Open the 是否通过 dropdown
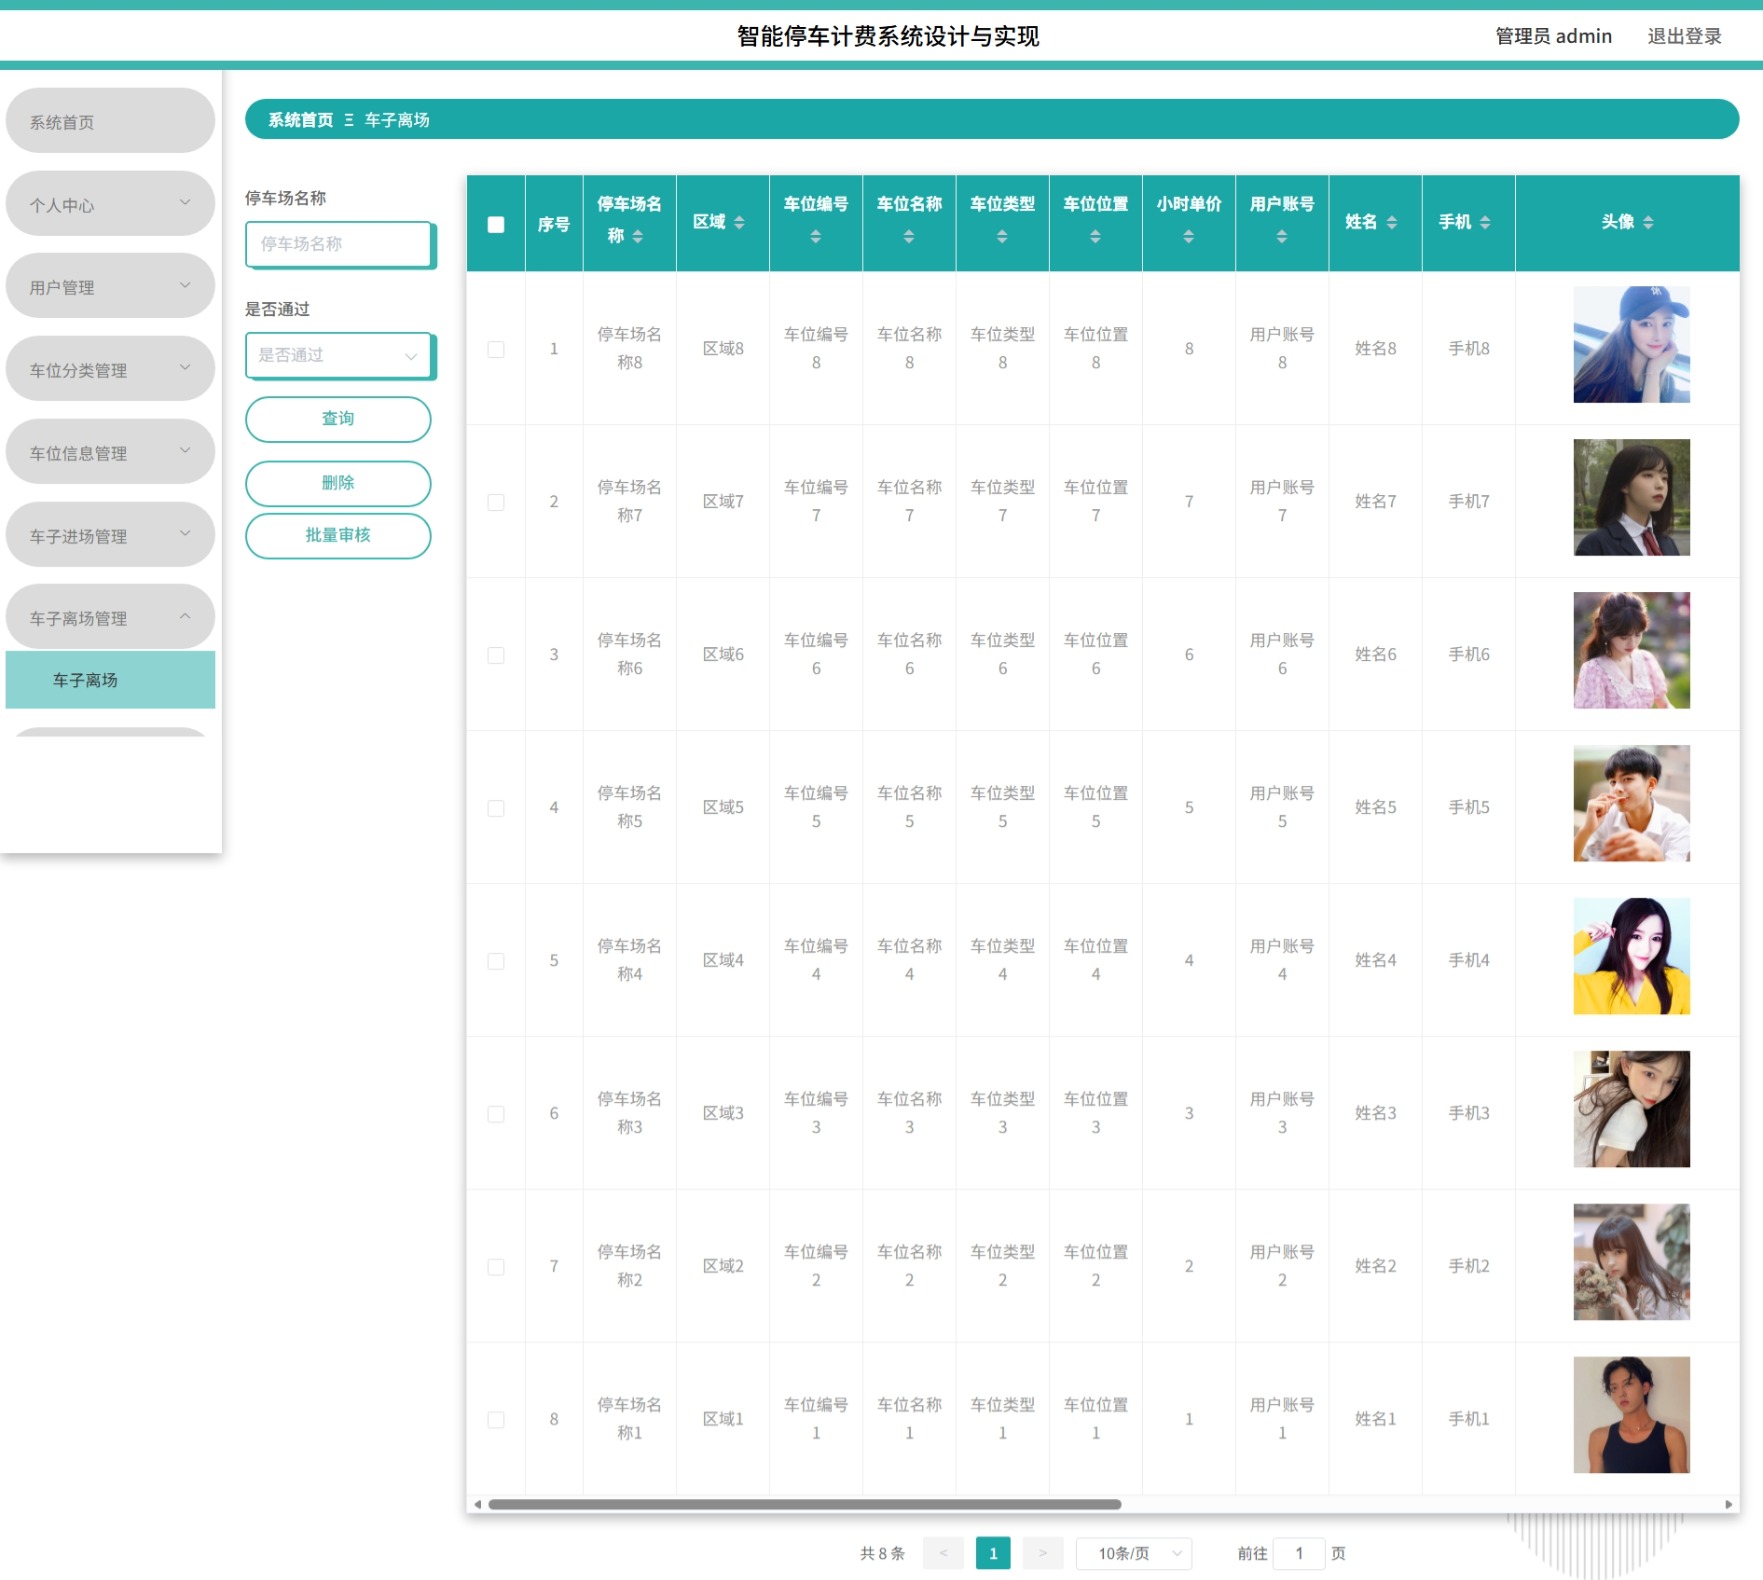The width and height of the screenshot is (1763, 1580). [x=339, y=355]
